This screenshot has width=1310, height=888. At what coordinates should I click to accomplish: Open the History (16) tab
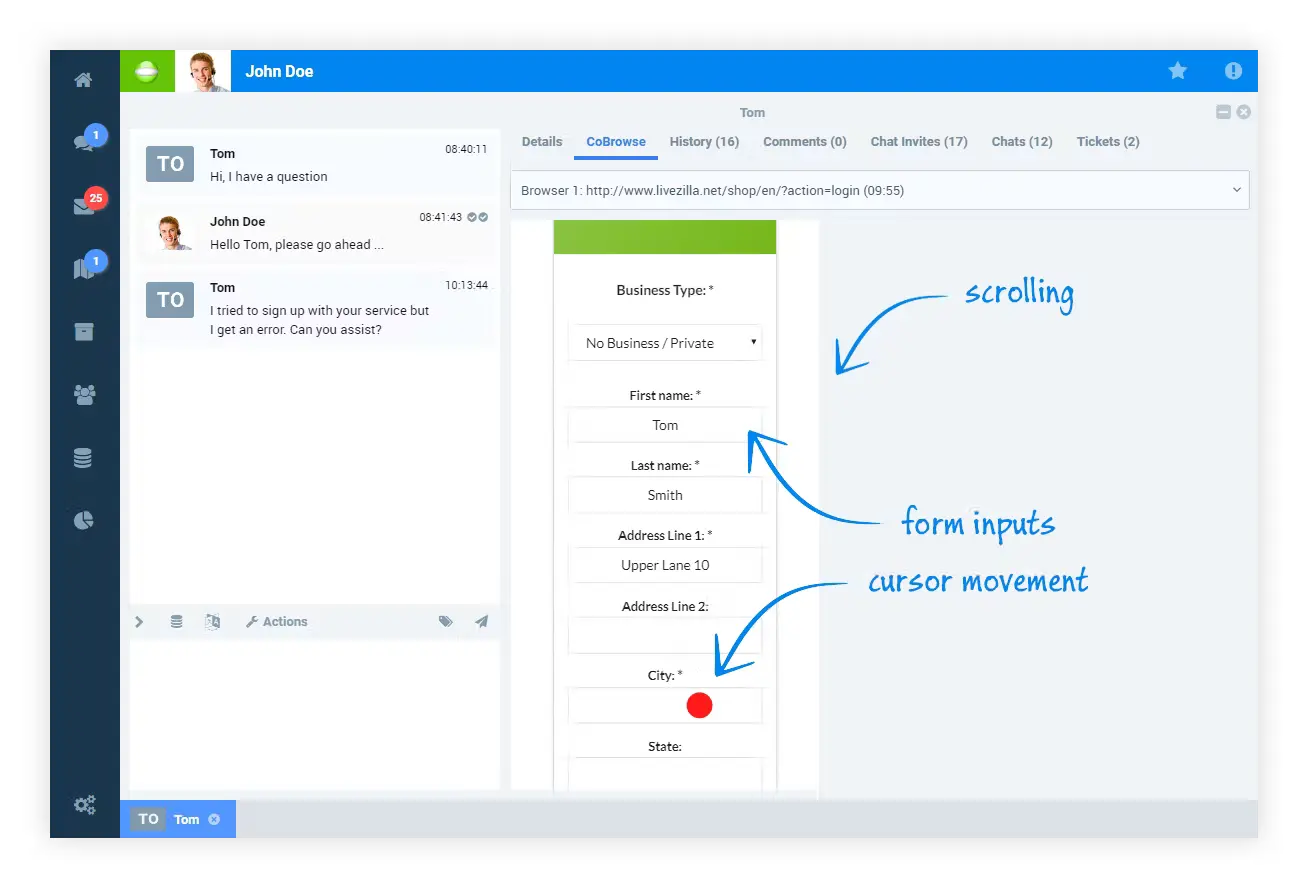pyautogui.click(x=704, y=142)
